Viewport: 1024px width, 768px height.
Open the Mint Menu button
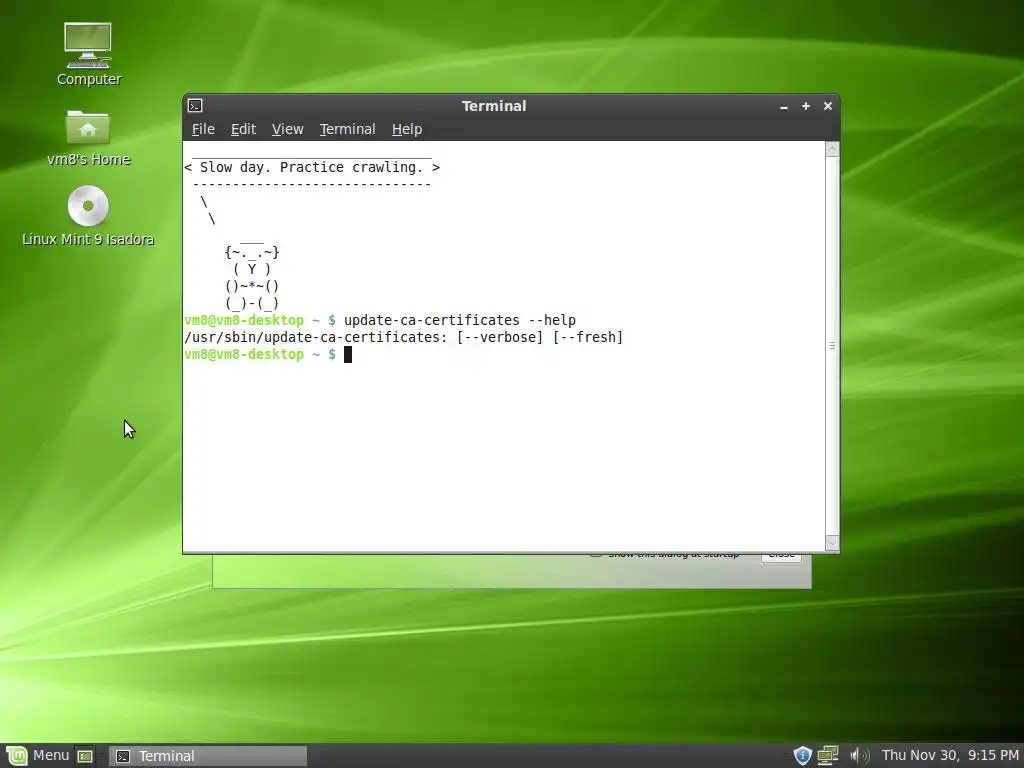pyautogui.click(x=36, y=756)
